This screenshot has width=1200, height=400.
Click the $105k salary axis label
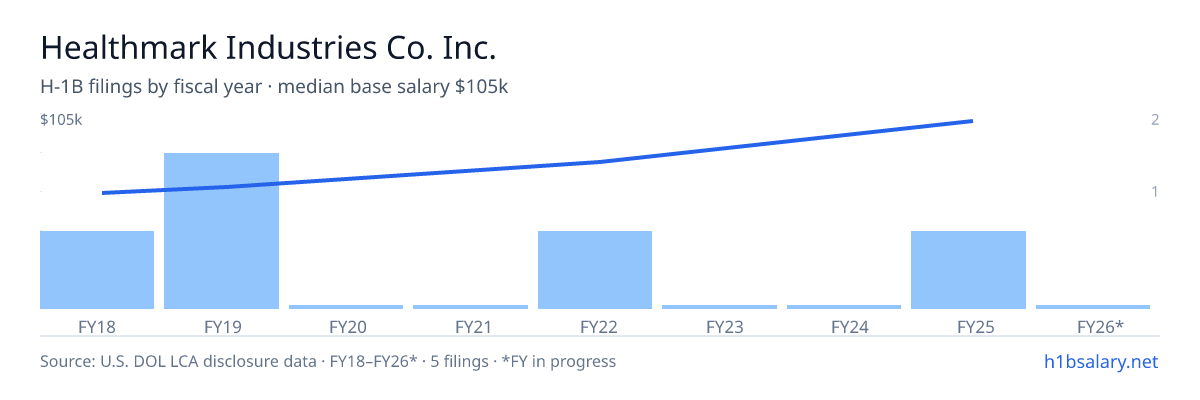[61, 120]
